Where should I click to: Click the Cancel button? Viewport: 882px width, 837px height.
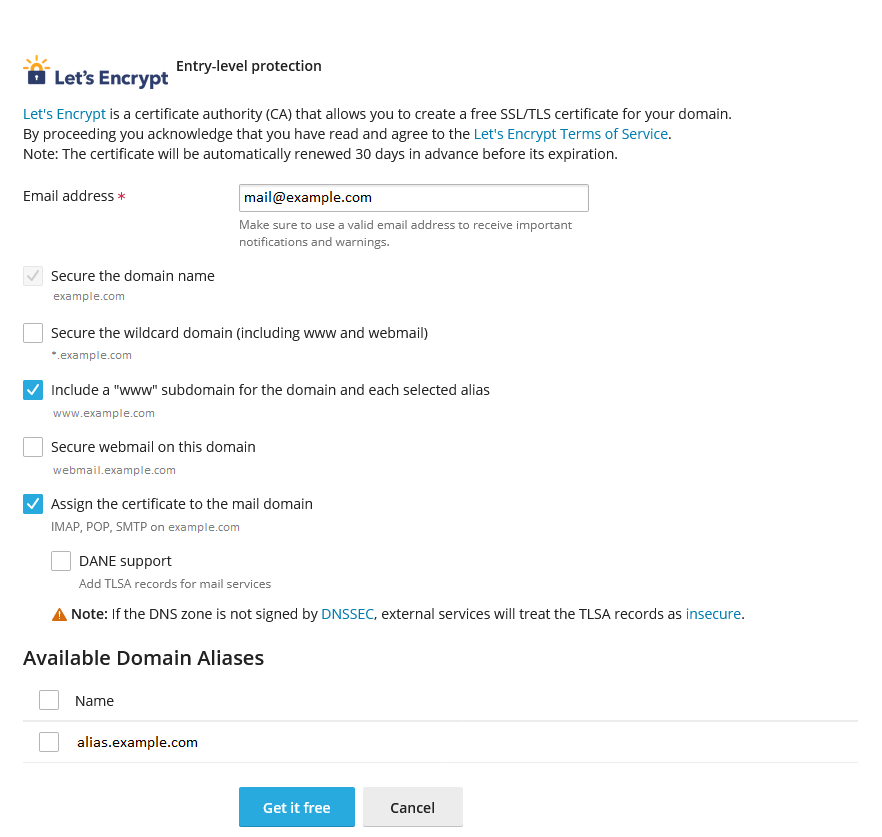pyautogui.click(x=412, y=807)
